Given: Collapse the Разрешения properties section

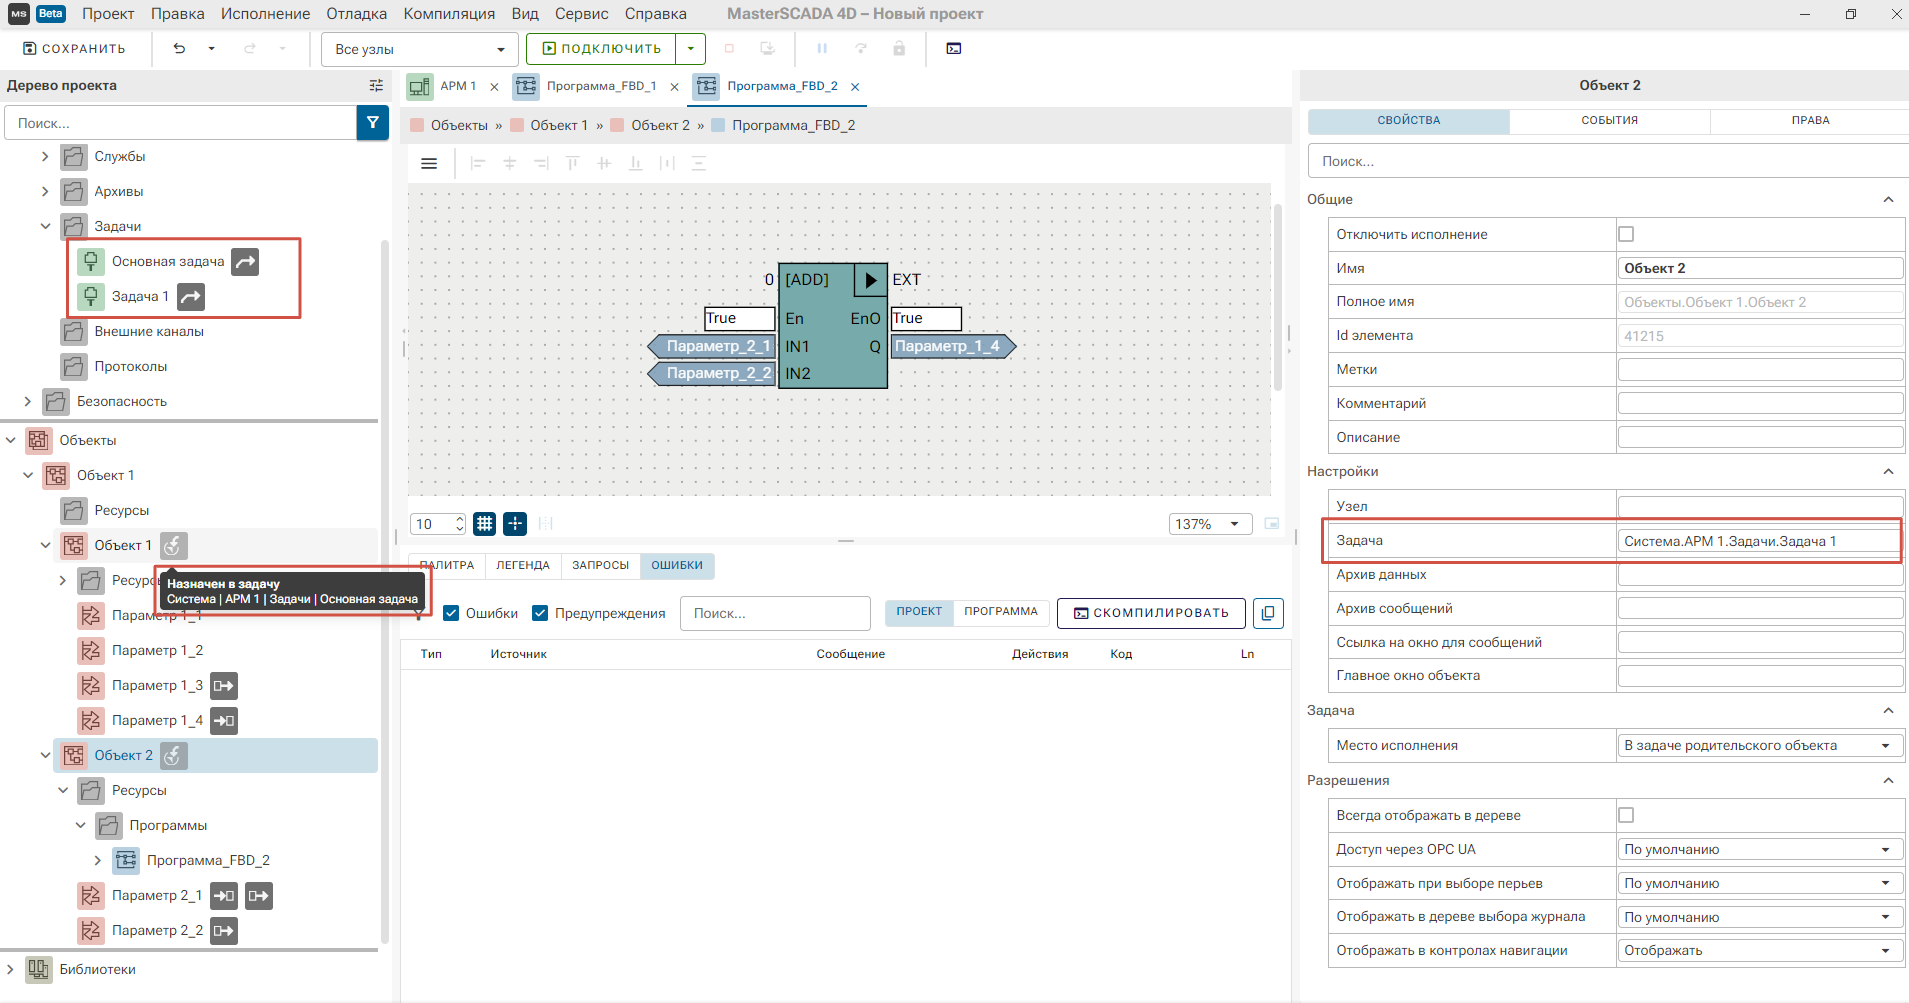Looking at the screenshot, I should pos(1888,781).
